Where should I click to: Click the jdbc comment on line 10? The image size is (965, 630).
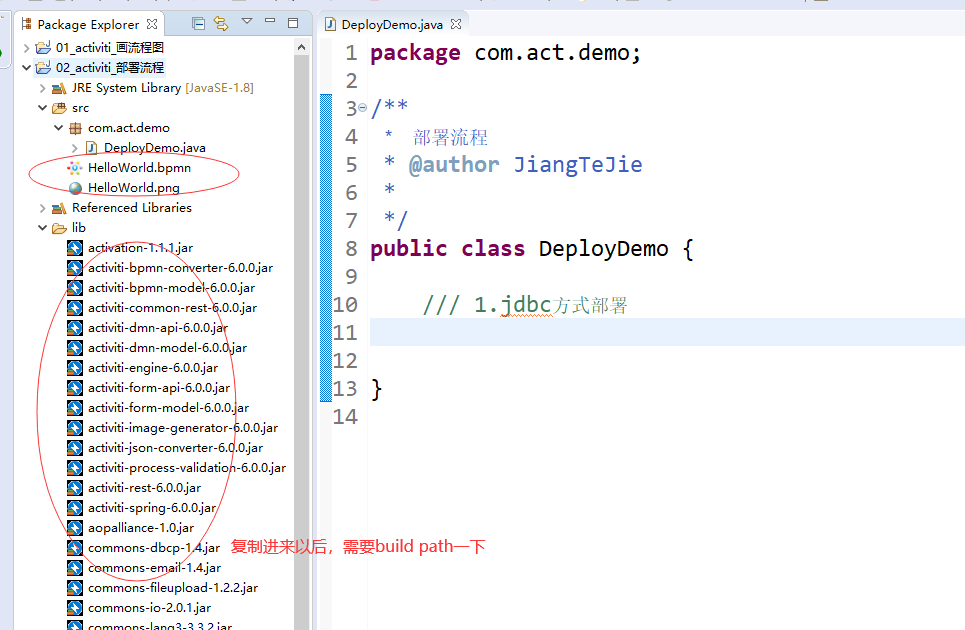click(x=526, y=305)
